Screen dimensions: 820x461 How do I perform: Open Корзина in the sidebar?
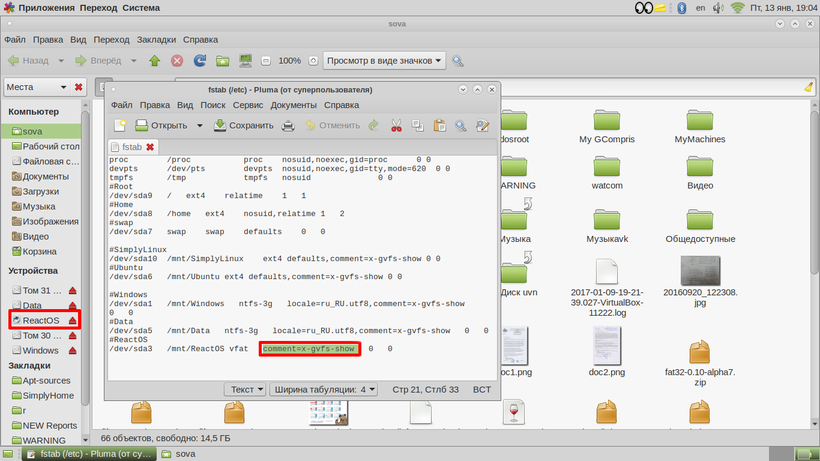pyautogui.click(x=34, y=251)
